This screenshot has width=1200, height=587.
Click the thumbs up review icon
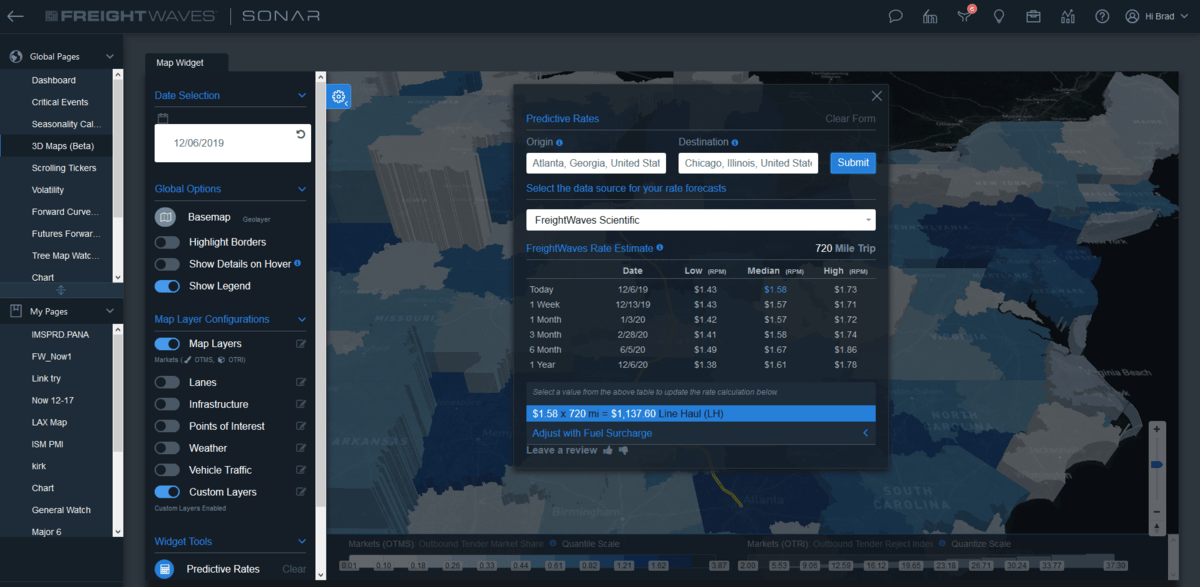[x=607, y=450]
